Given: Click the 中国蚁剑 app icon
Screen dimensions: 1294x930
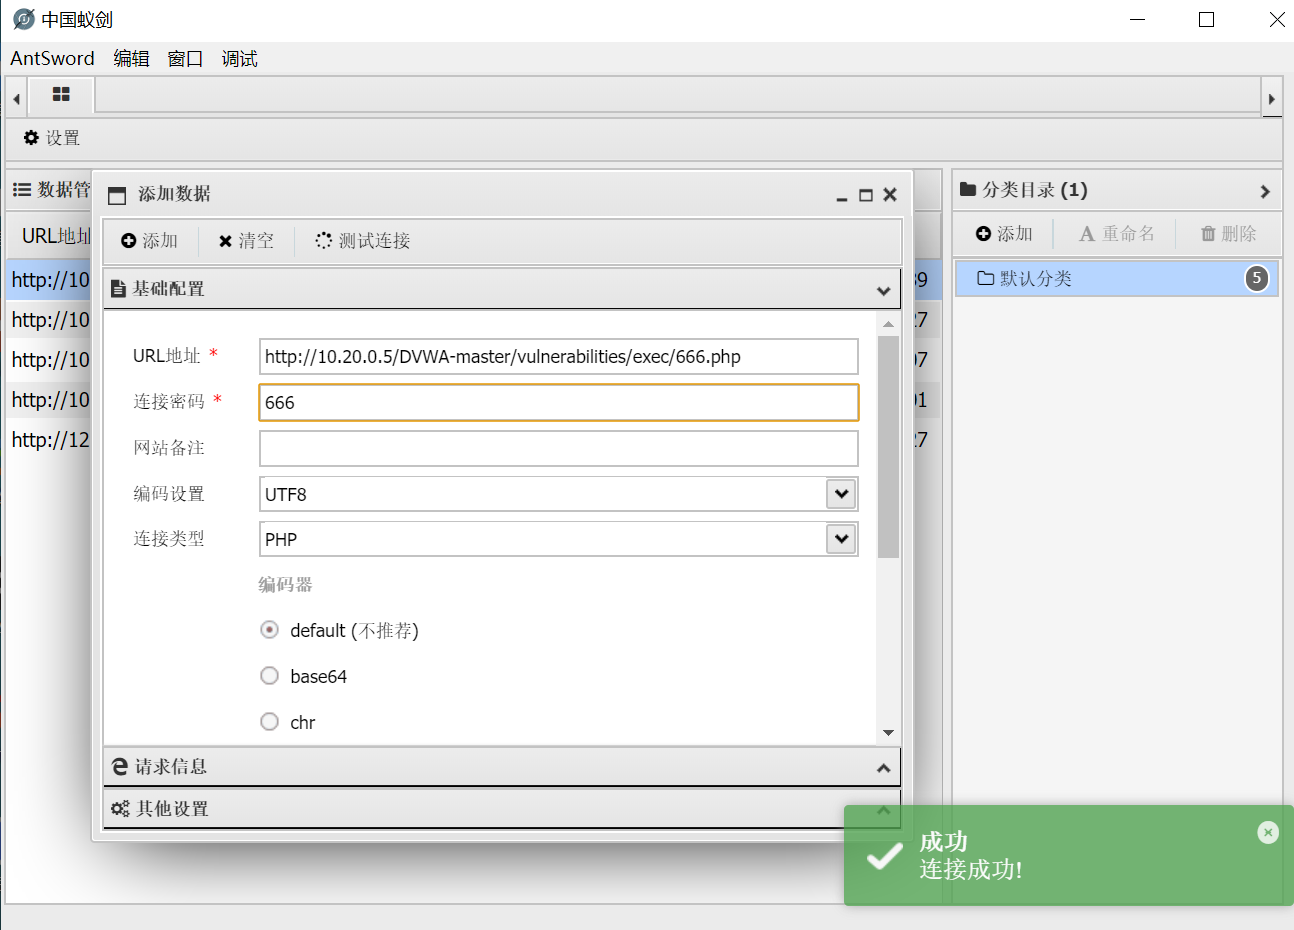Looking at the screenshot, I should (24, 19).
